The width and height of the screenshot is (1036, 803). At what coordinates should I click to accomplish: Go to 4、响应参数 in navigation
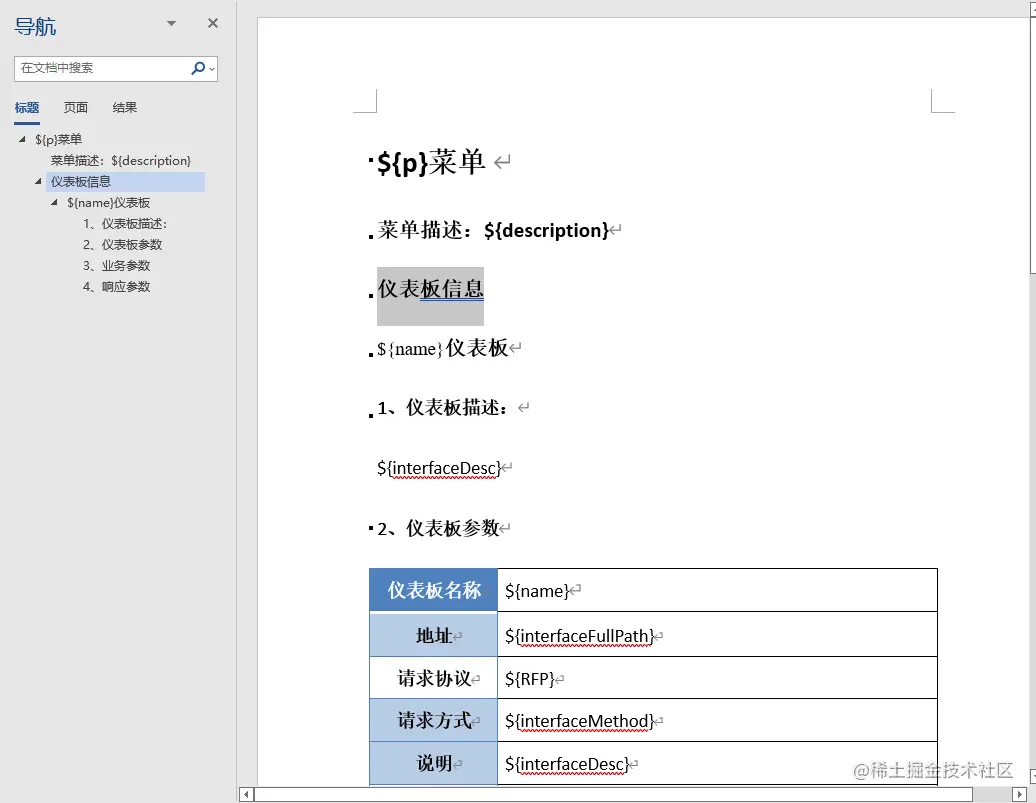pos(117,287)
